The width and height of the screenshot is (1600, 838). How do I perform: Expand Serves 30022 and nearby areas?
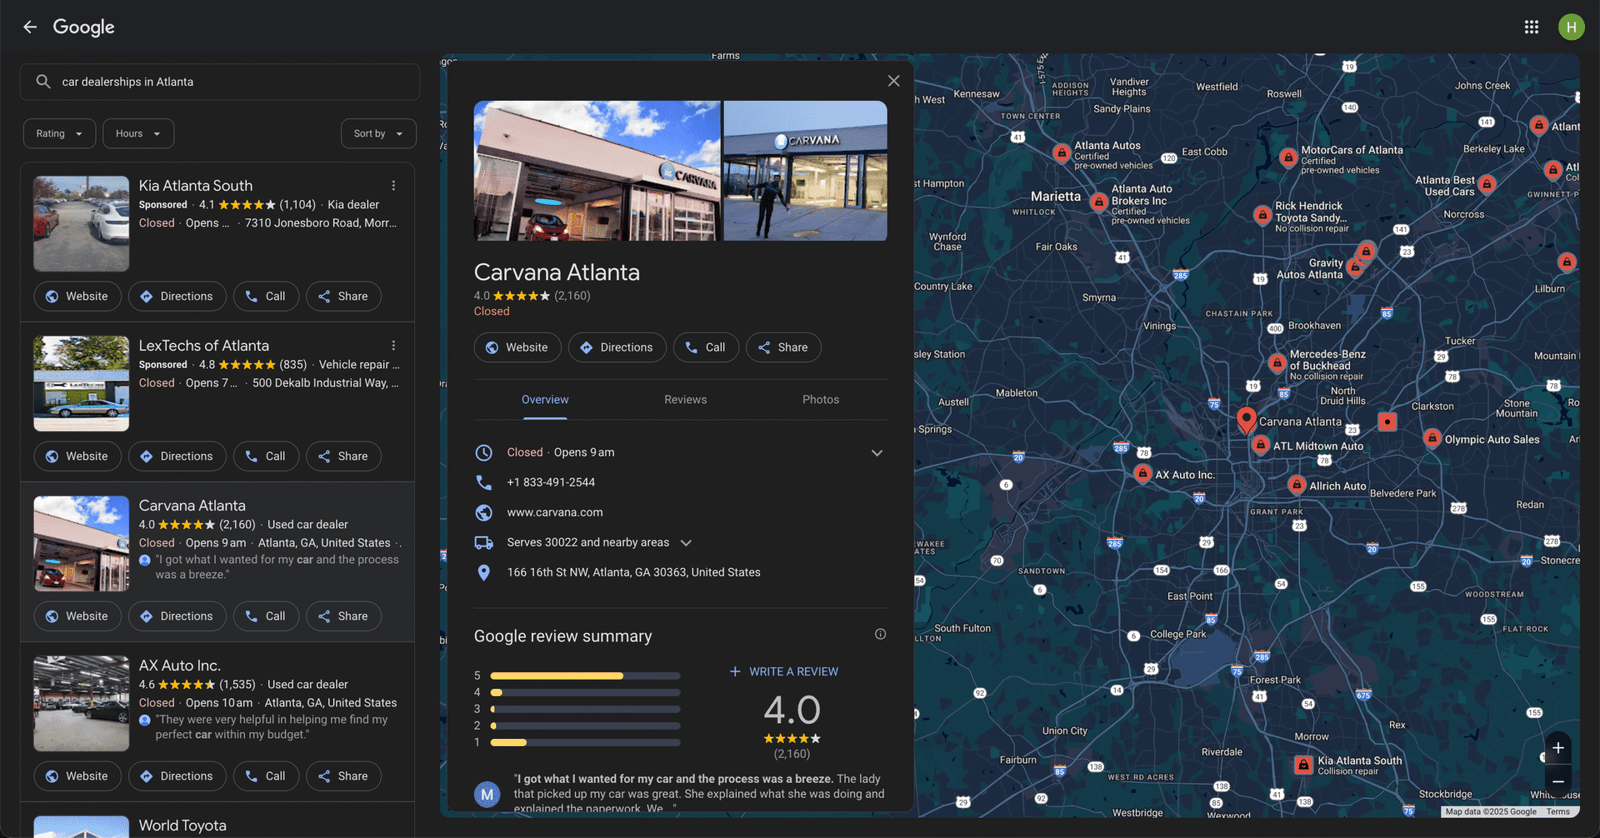tap(686, 543)
